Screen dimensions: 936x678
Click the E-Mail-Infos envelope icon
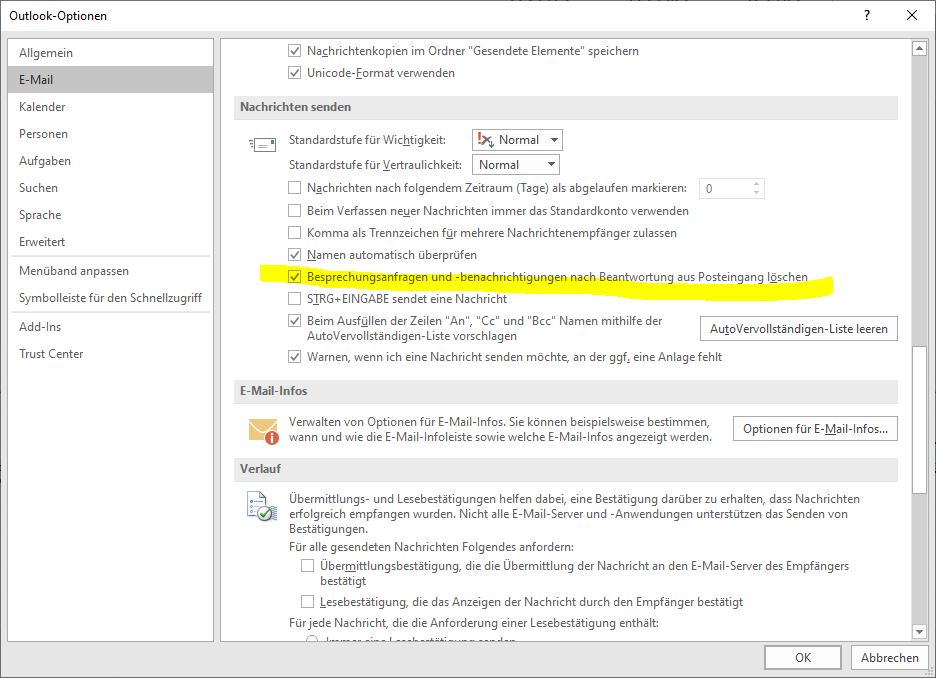coord(264,431)
